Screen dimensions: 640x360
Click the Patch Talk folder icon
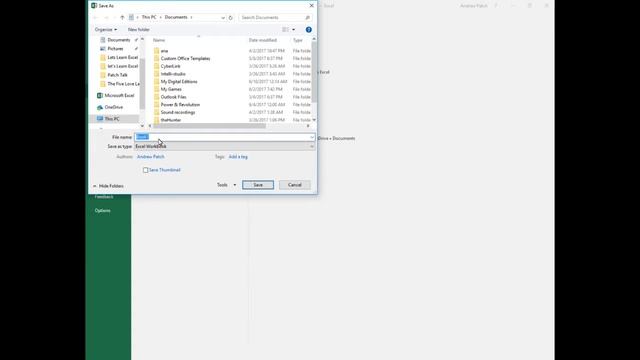pyautogui.click(x=103, y=75)
